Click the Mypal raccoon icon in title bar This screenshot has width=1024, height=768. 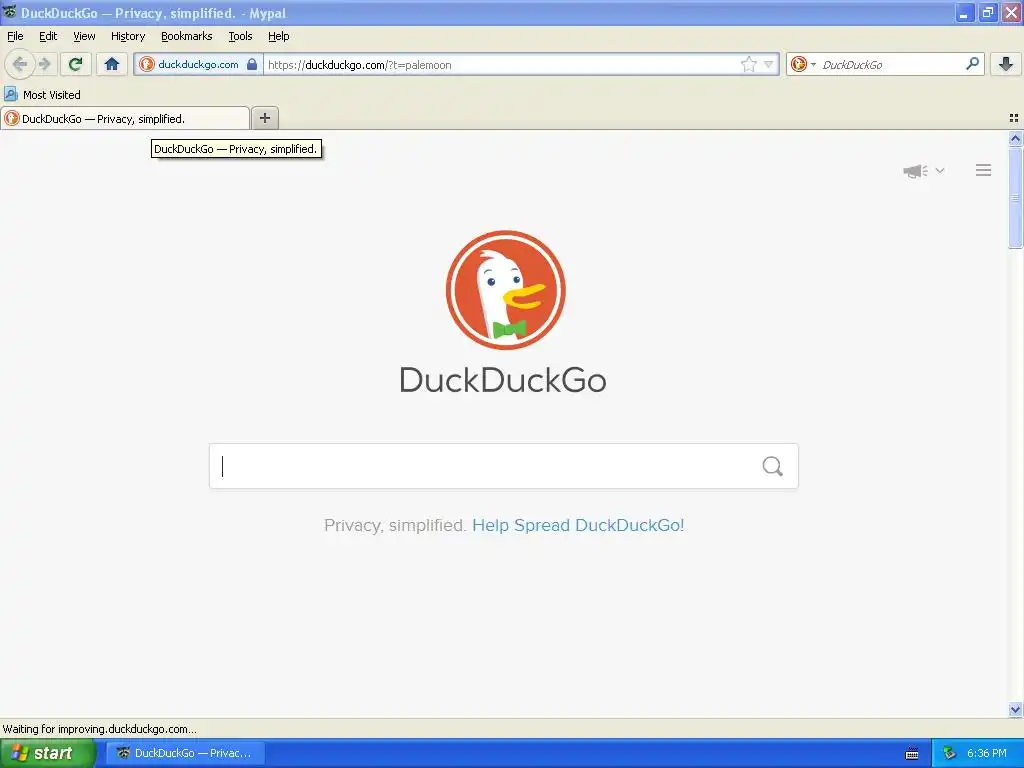pyautogui.click(x=10, y=11)
